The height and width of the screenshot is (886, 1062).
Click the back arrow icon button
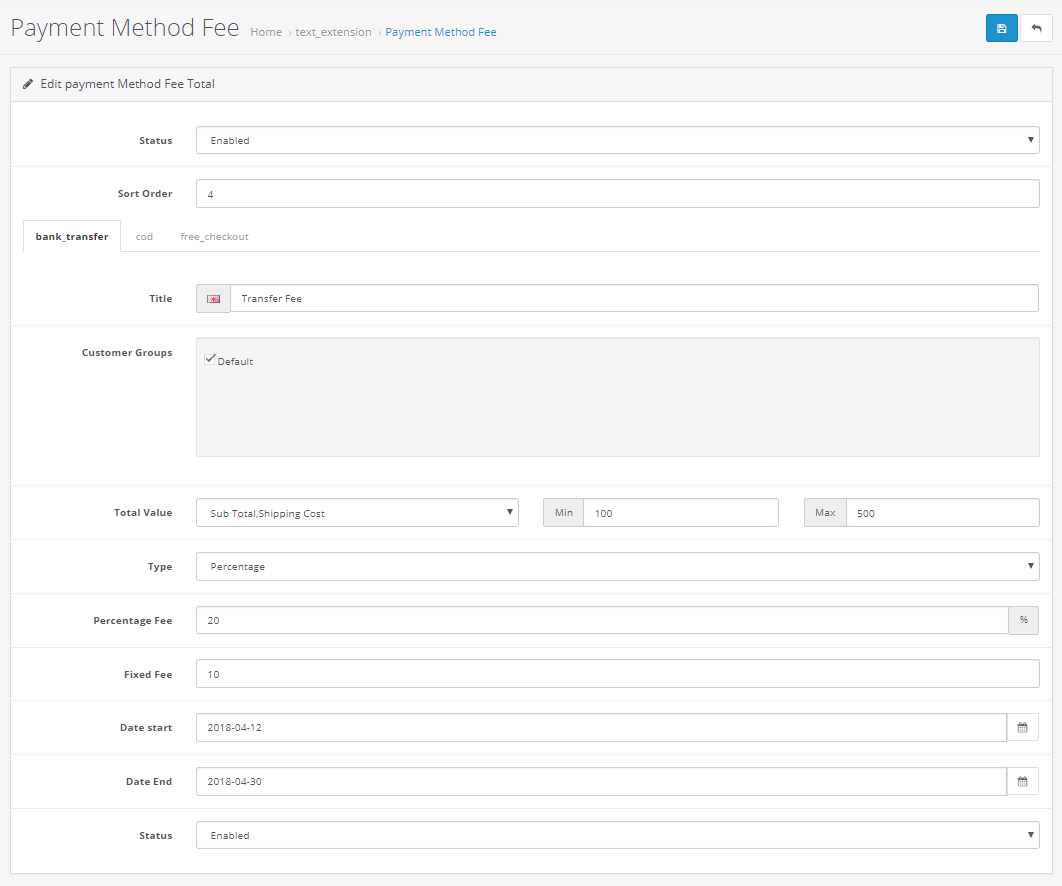1036,28
